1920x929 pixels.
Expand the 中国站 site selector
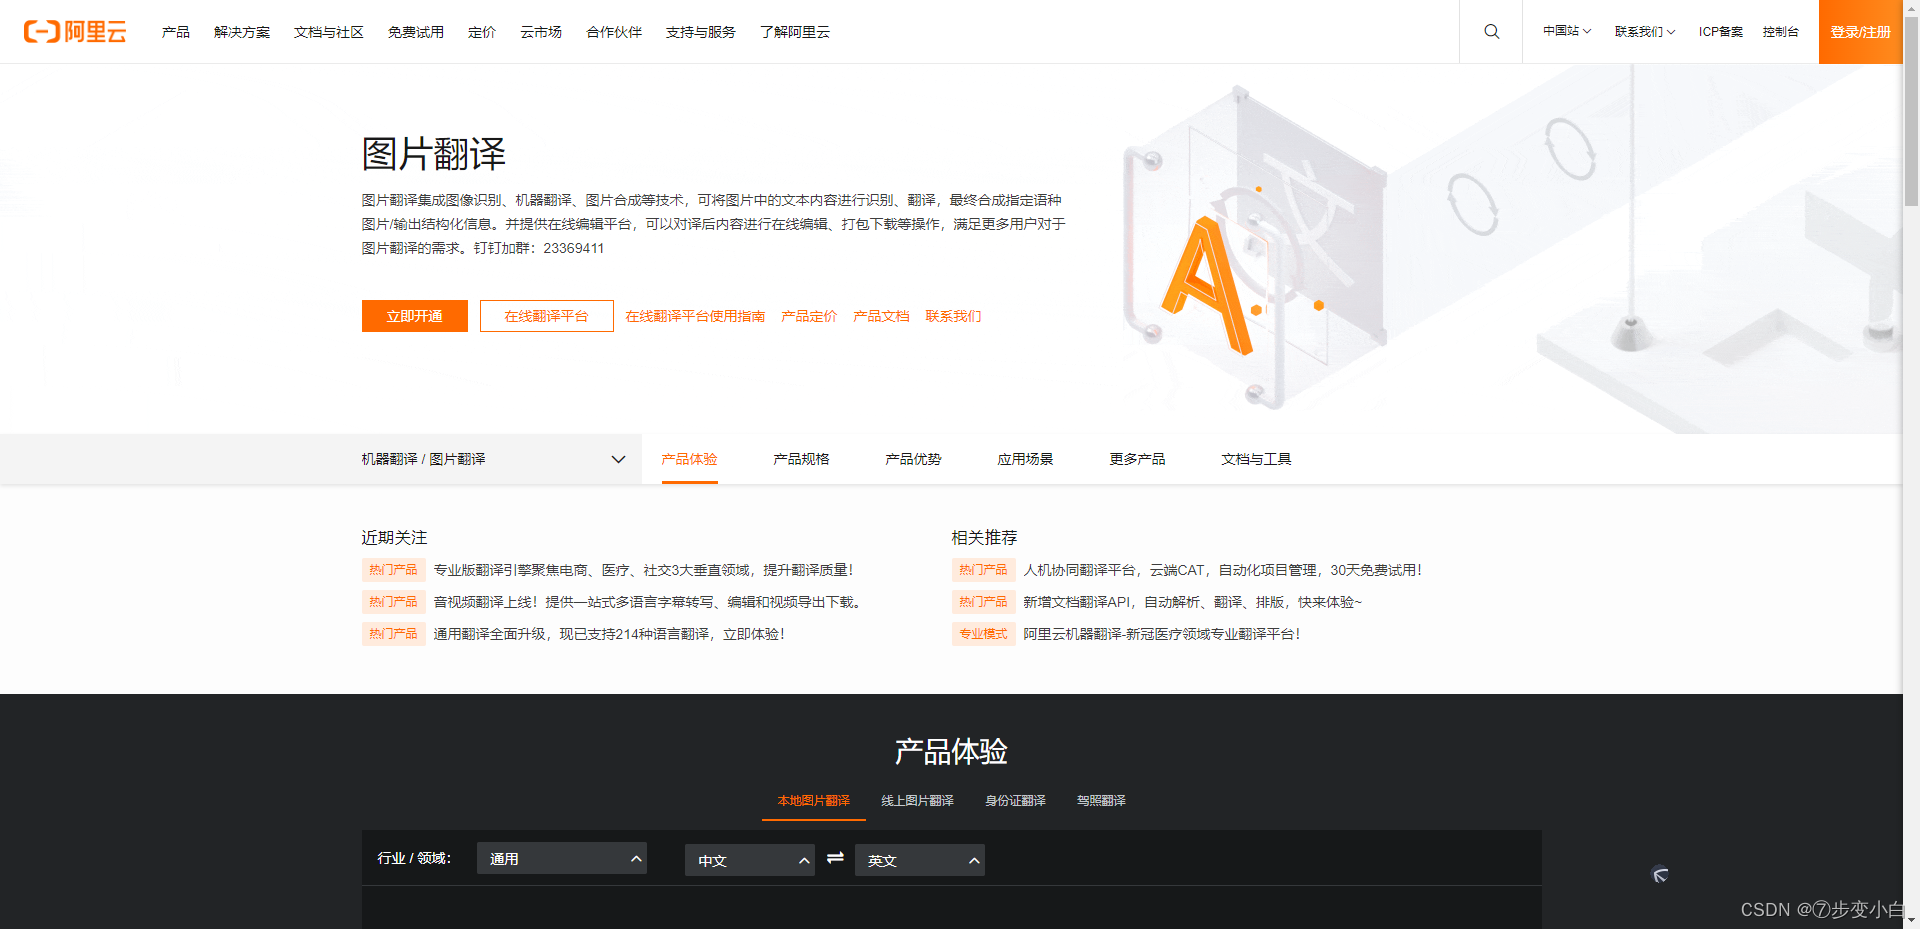tap(1566, 32)
